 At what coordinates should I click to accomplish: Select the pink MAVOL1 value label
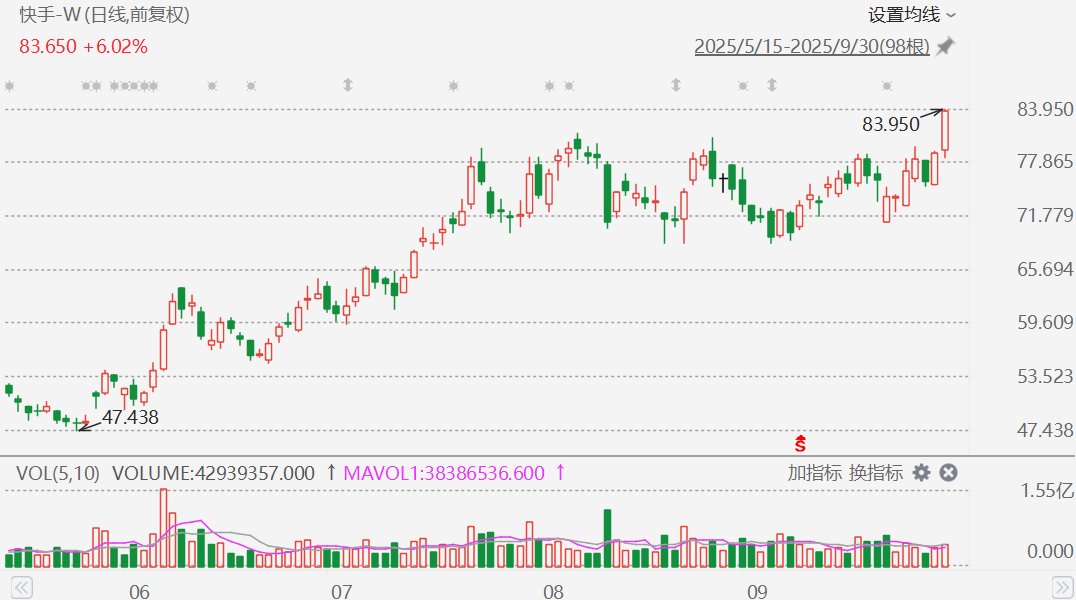447,473
